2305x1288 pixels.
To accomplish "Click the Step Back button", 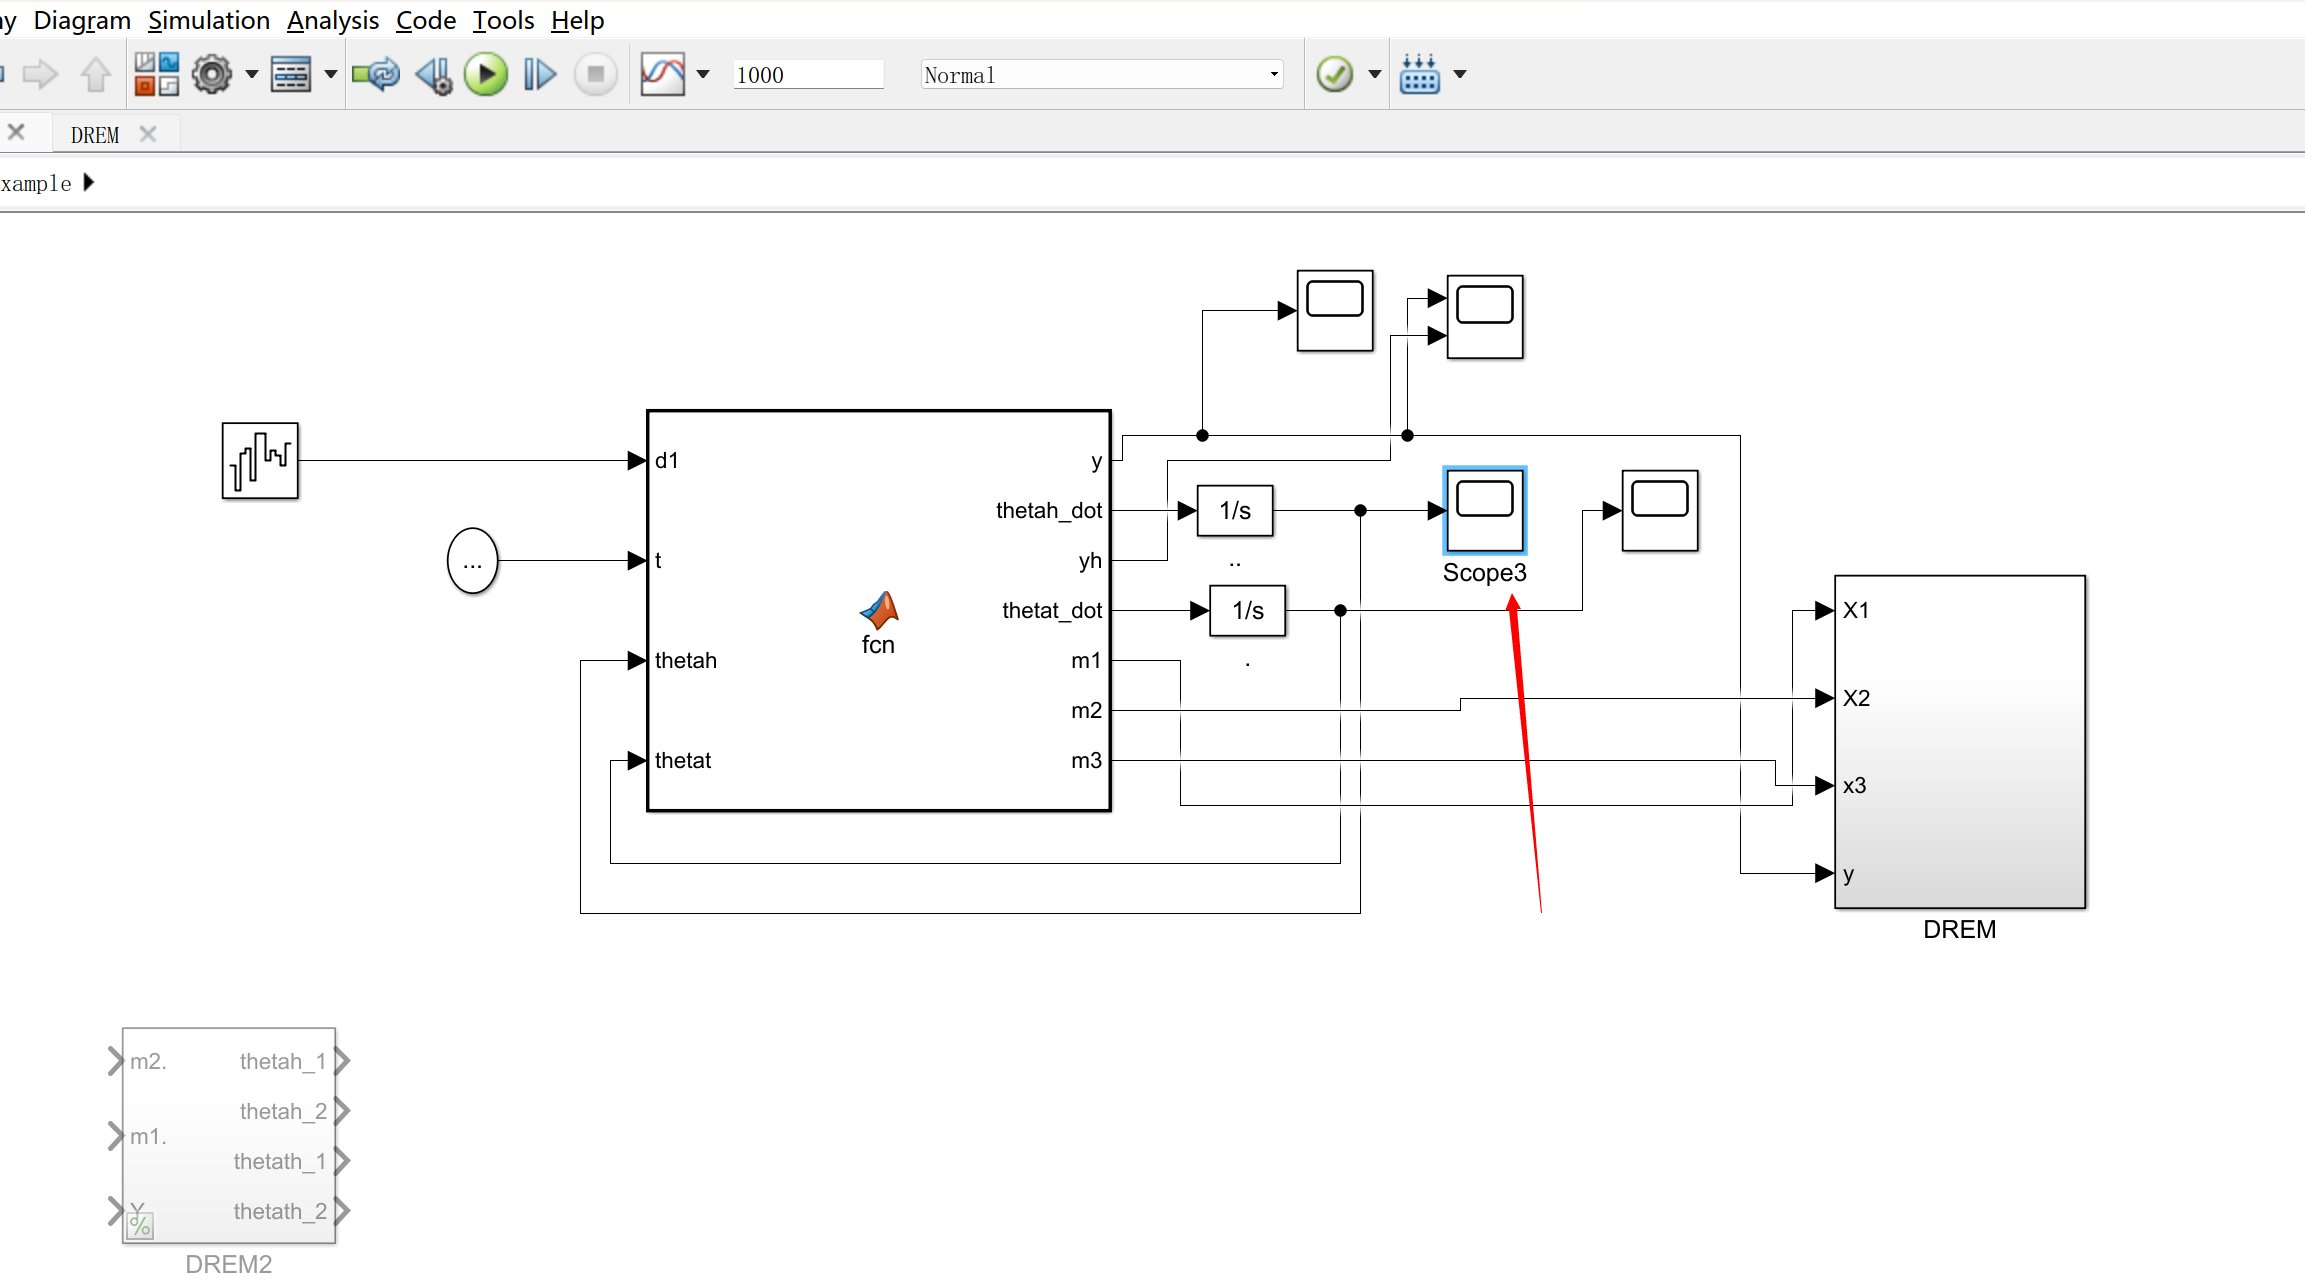I will click(x=434, y=75).
